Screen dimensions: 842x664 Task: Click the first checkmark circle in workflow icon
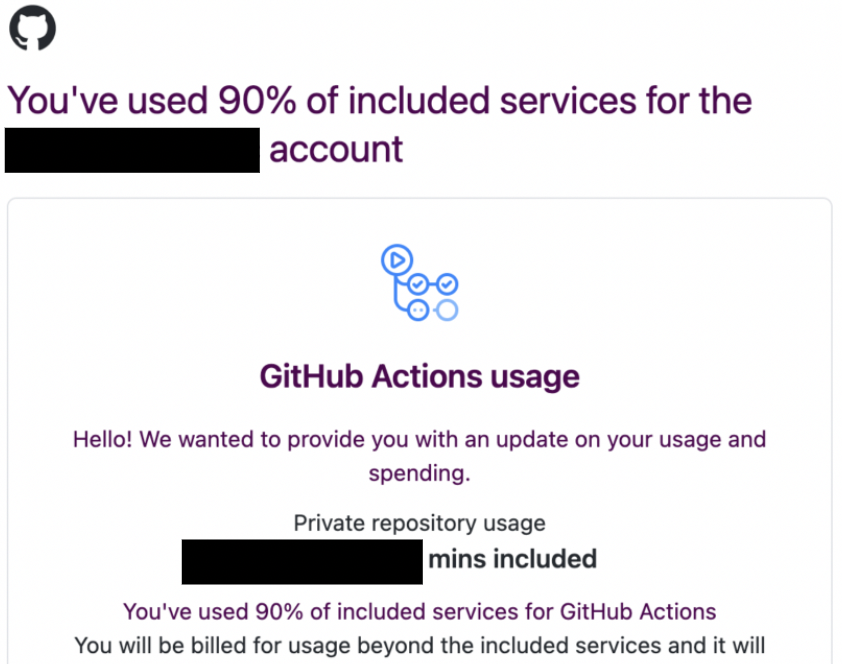(x=418, y=284)
